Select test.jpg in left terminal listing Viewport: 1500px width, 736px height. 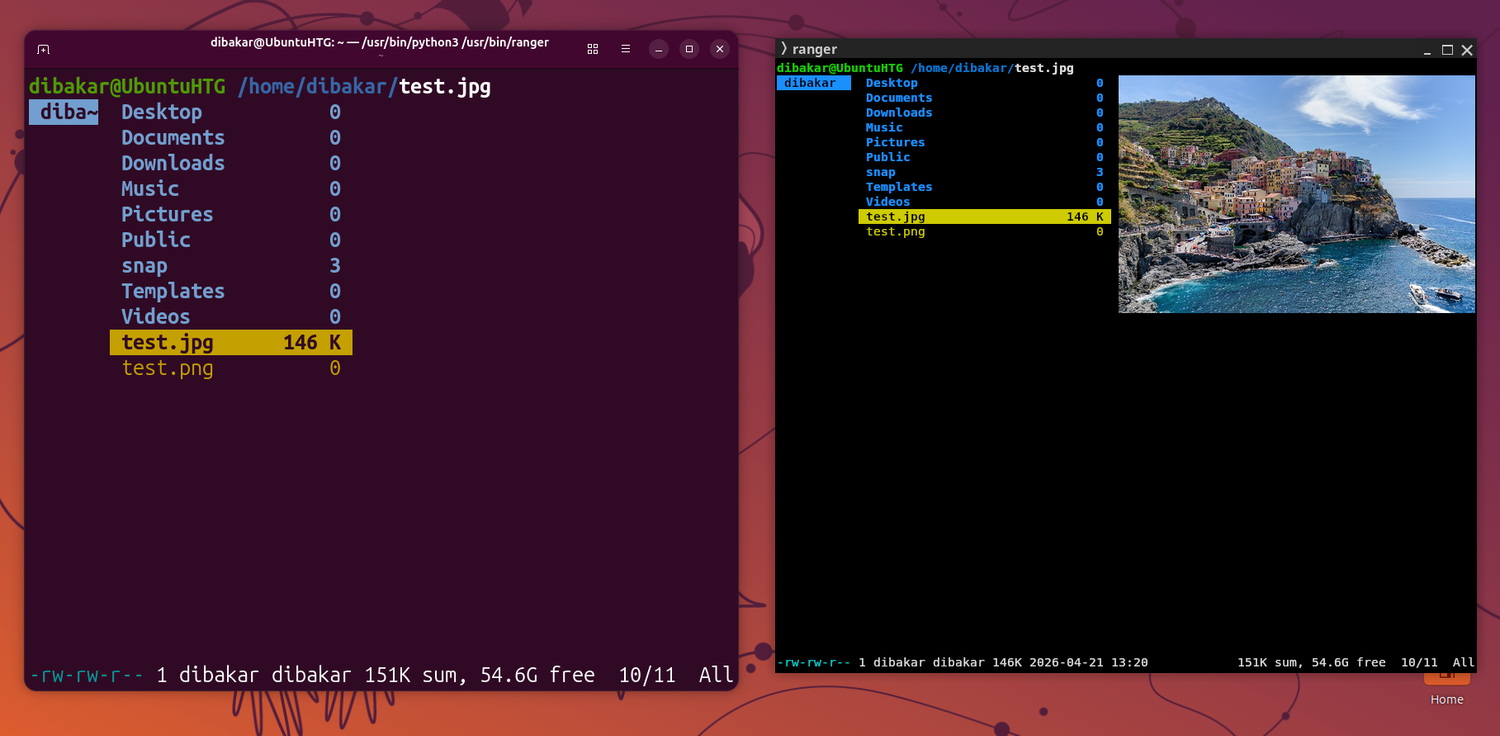pyautogui.click(x=231, y=343)
